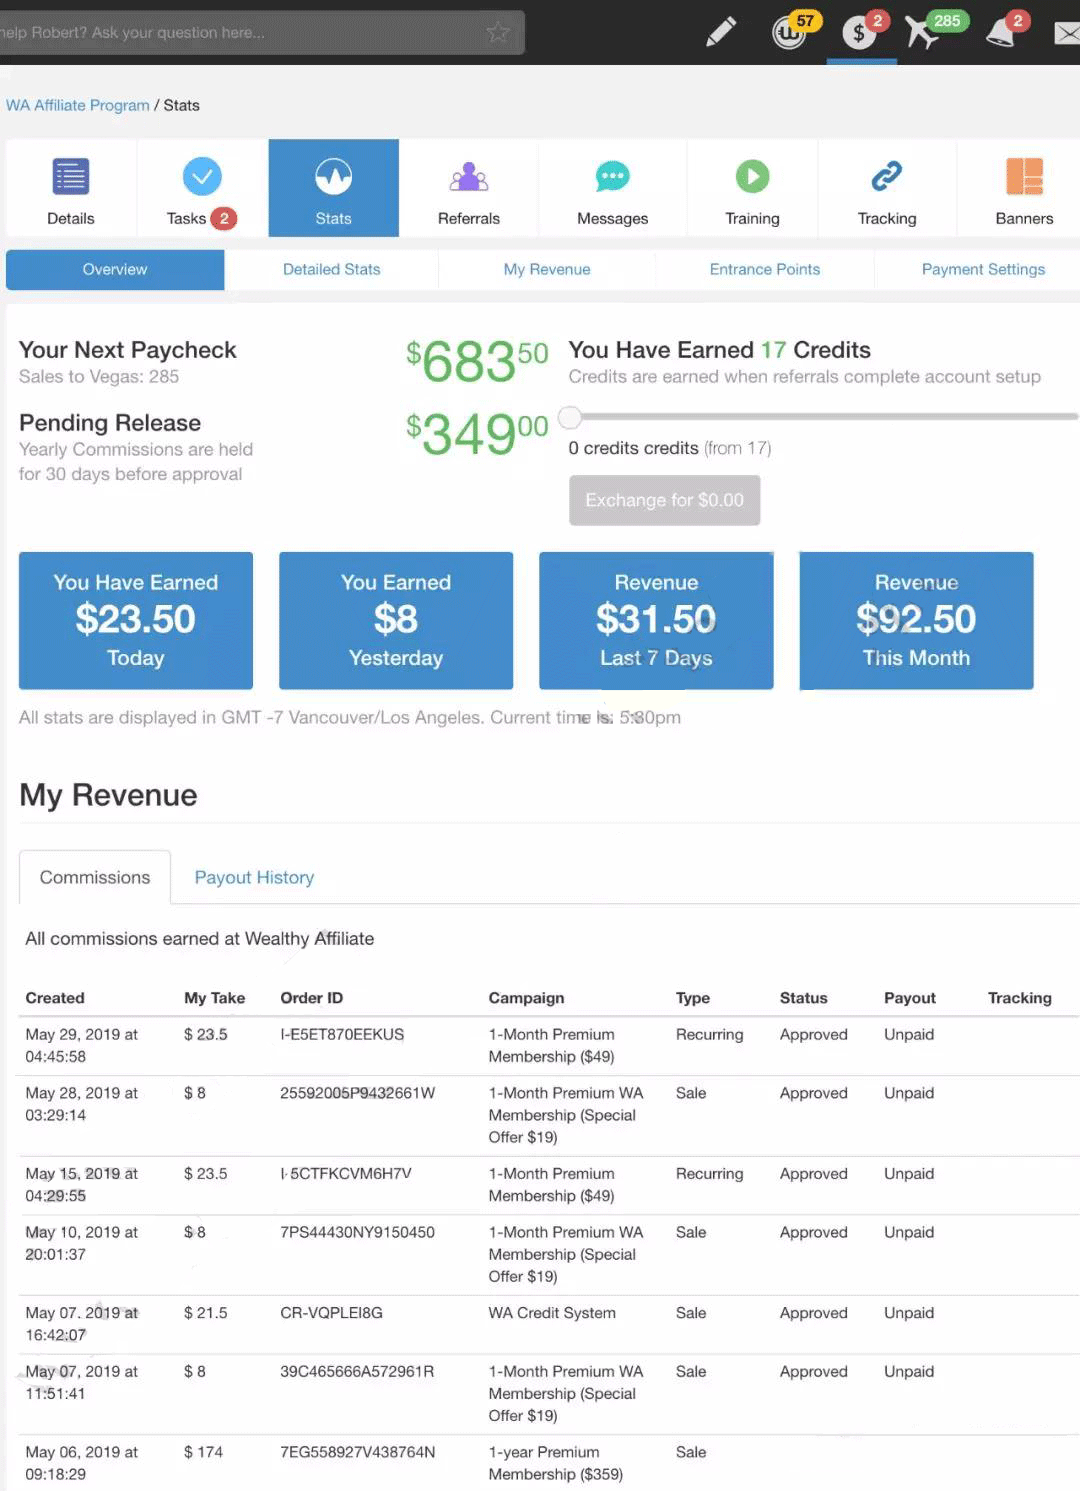
Task: Click the May 28, 2019 created date
Action: pyautogui.click(x=82, y=1104)
